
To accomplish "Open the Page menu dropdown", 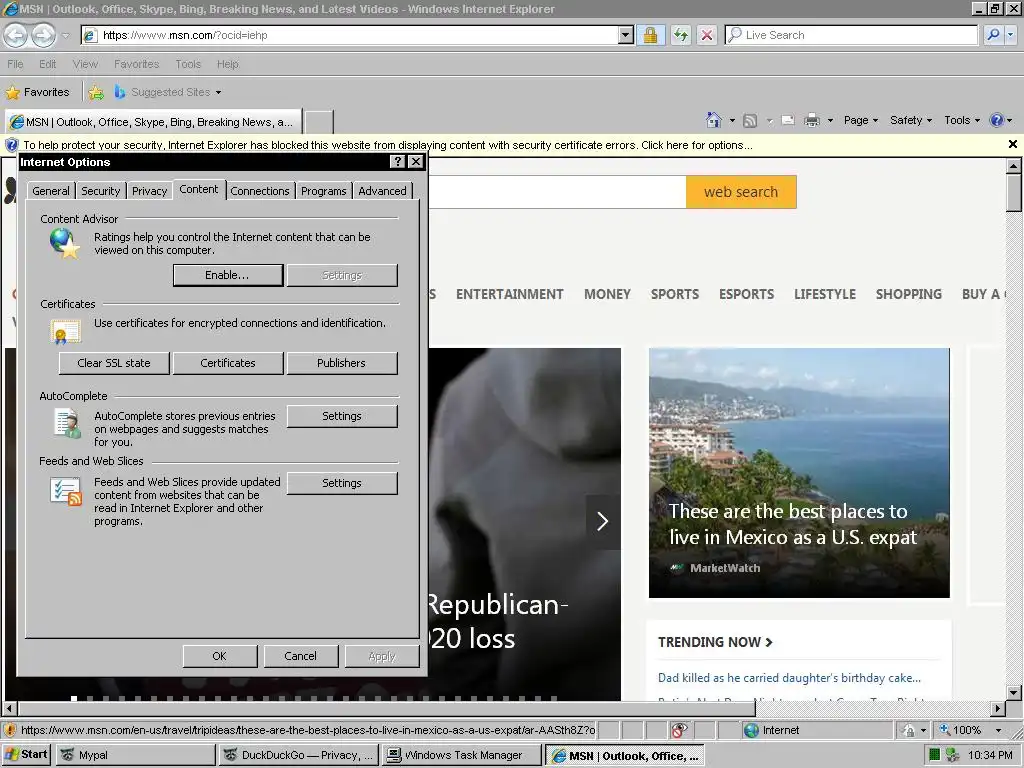I will [x=861, y=120].
